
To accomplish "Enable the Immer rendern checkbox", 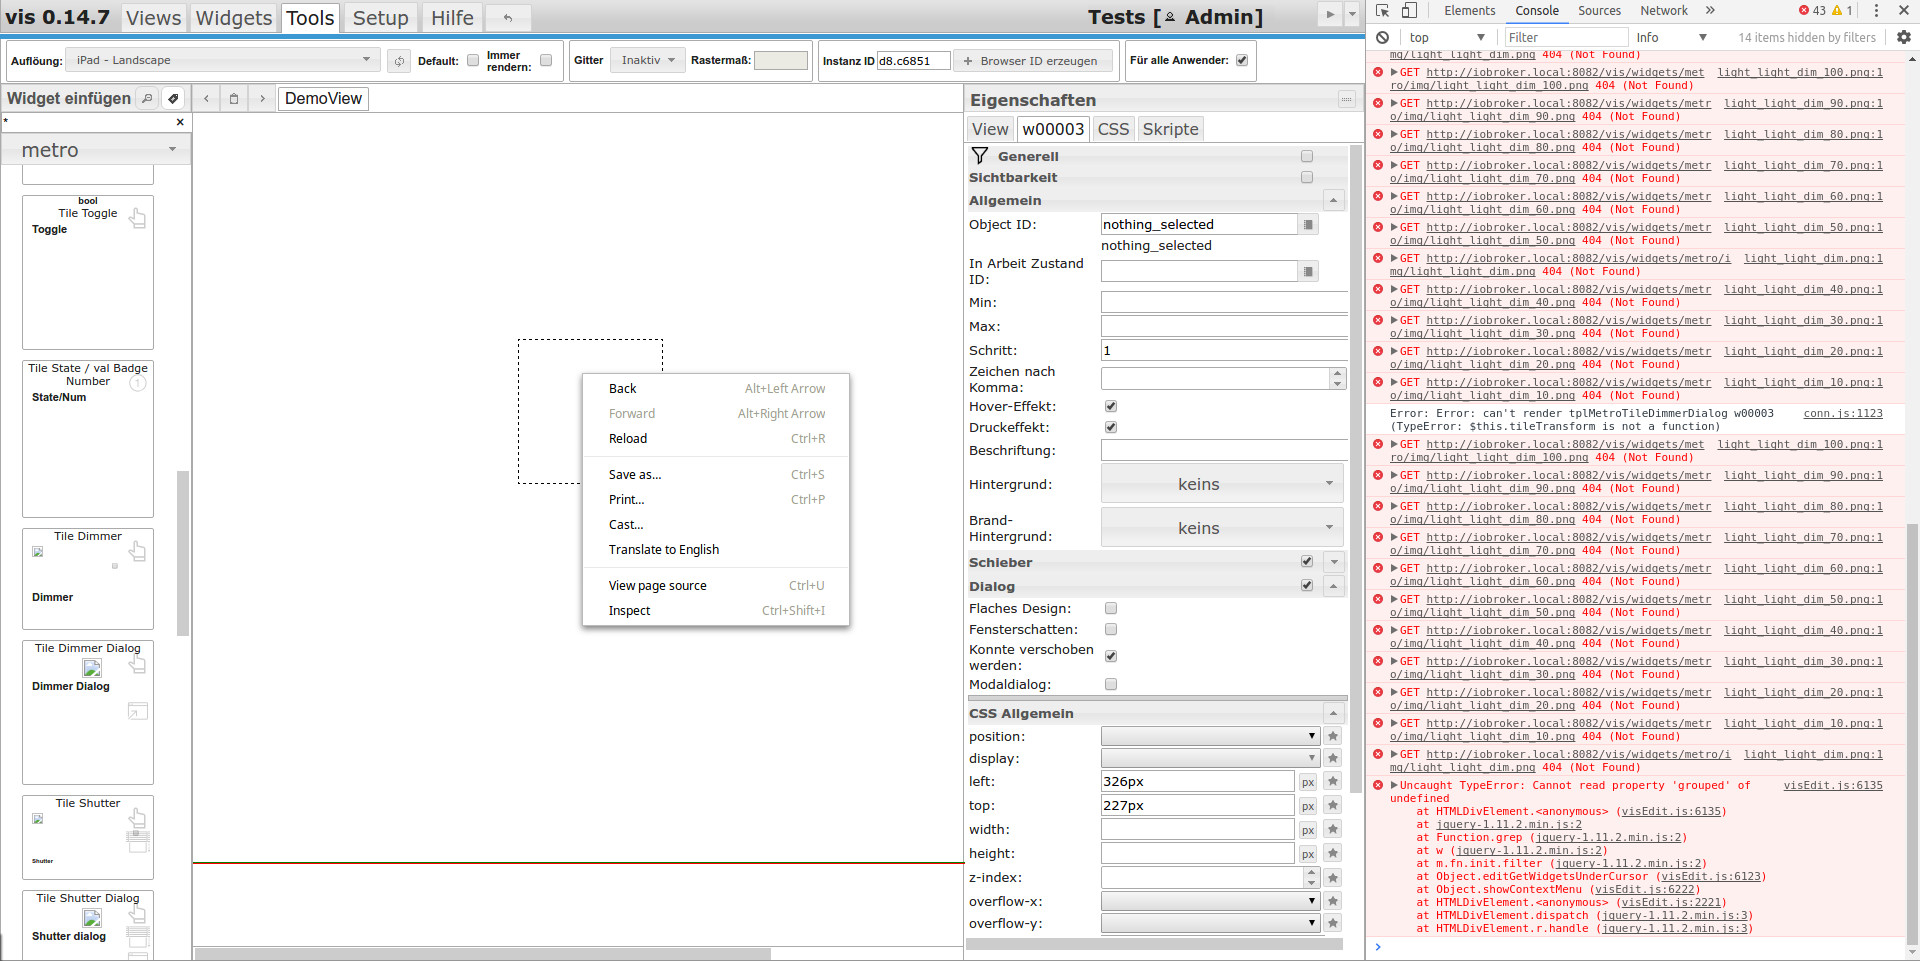I will 546,60.
